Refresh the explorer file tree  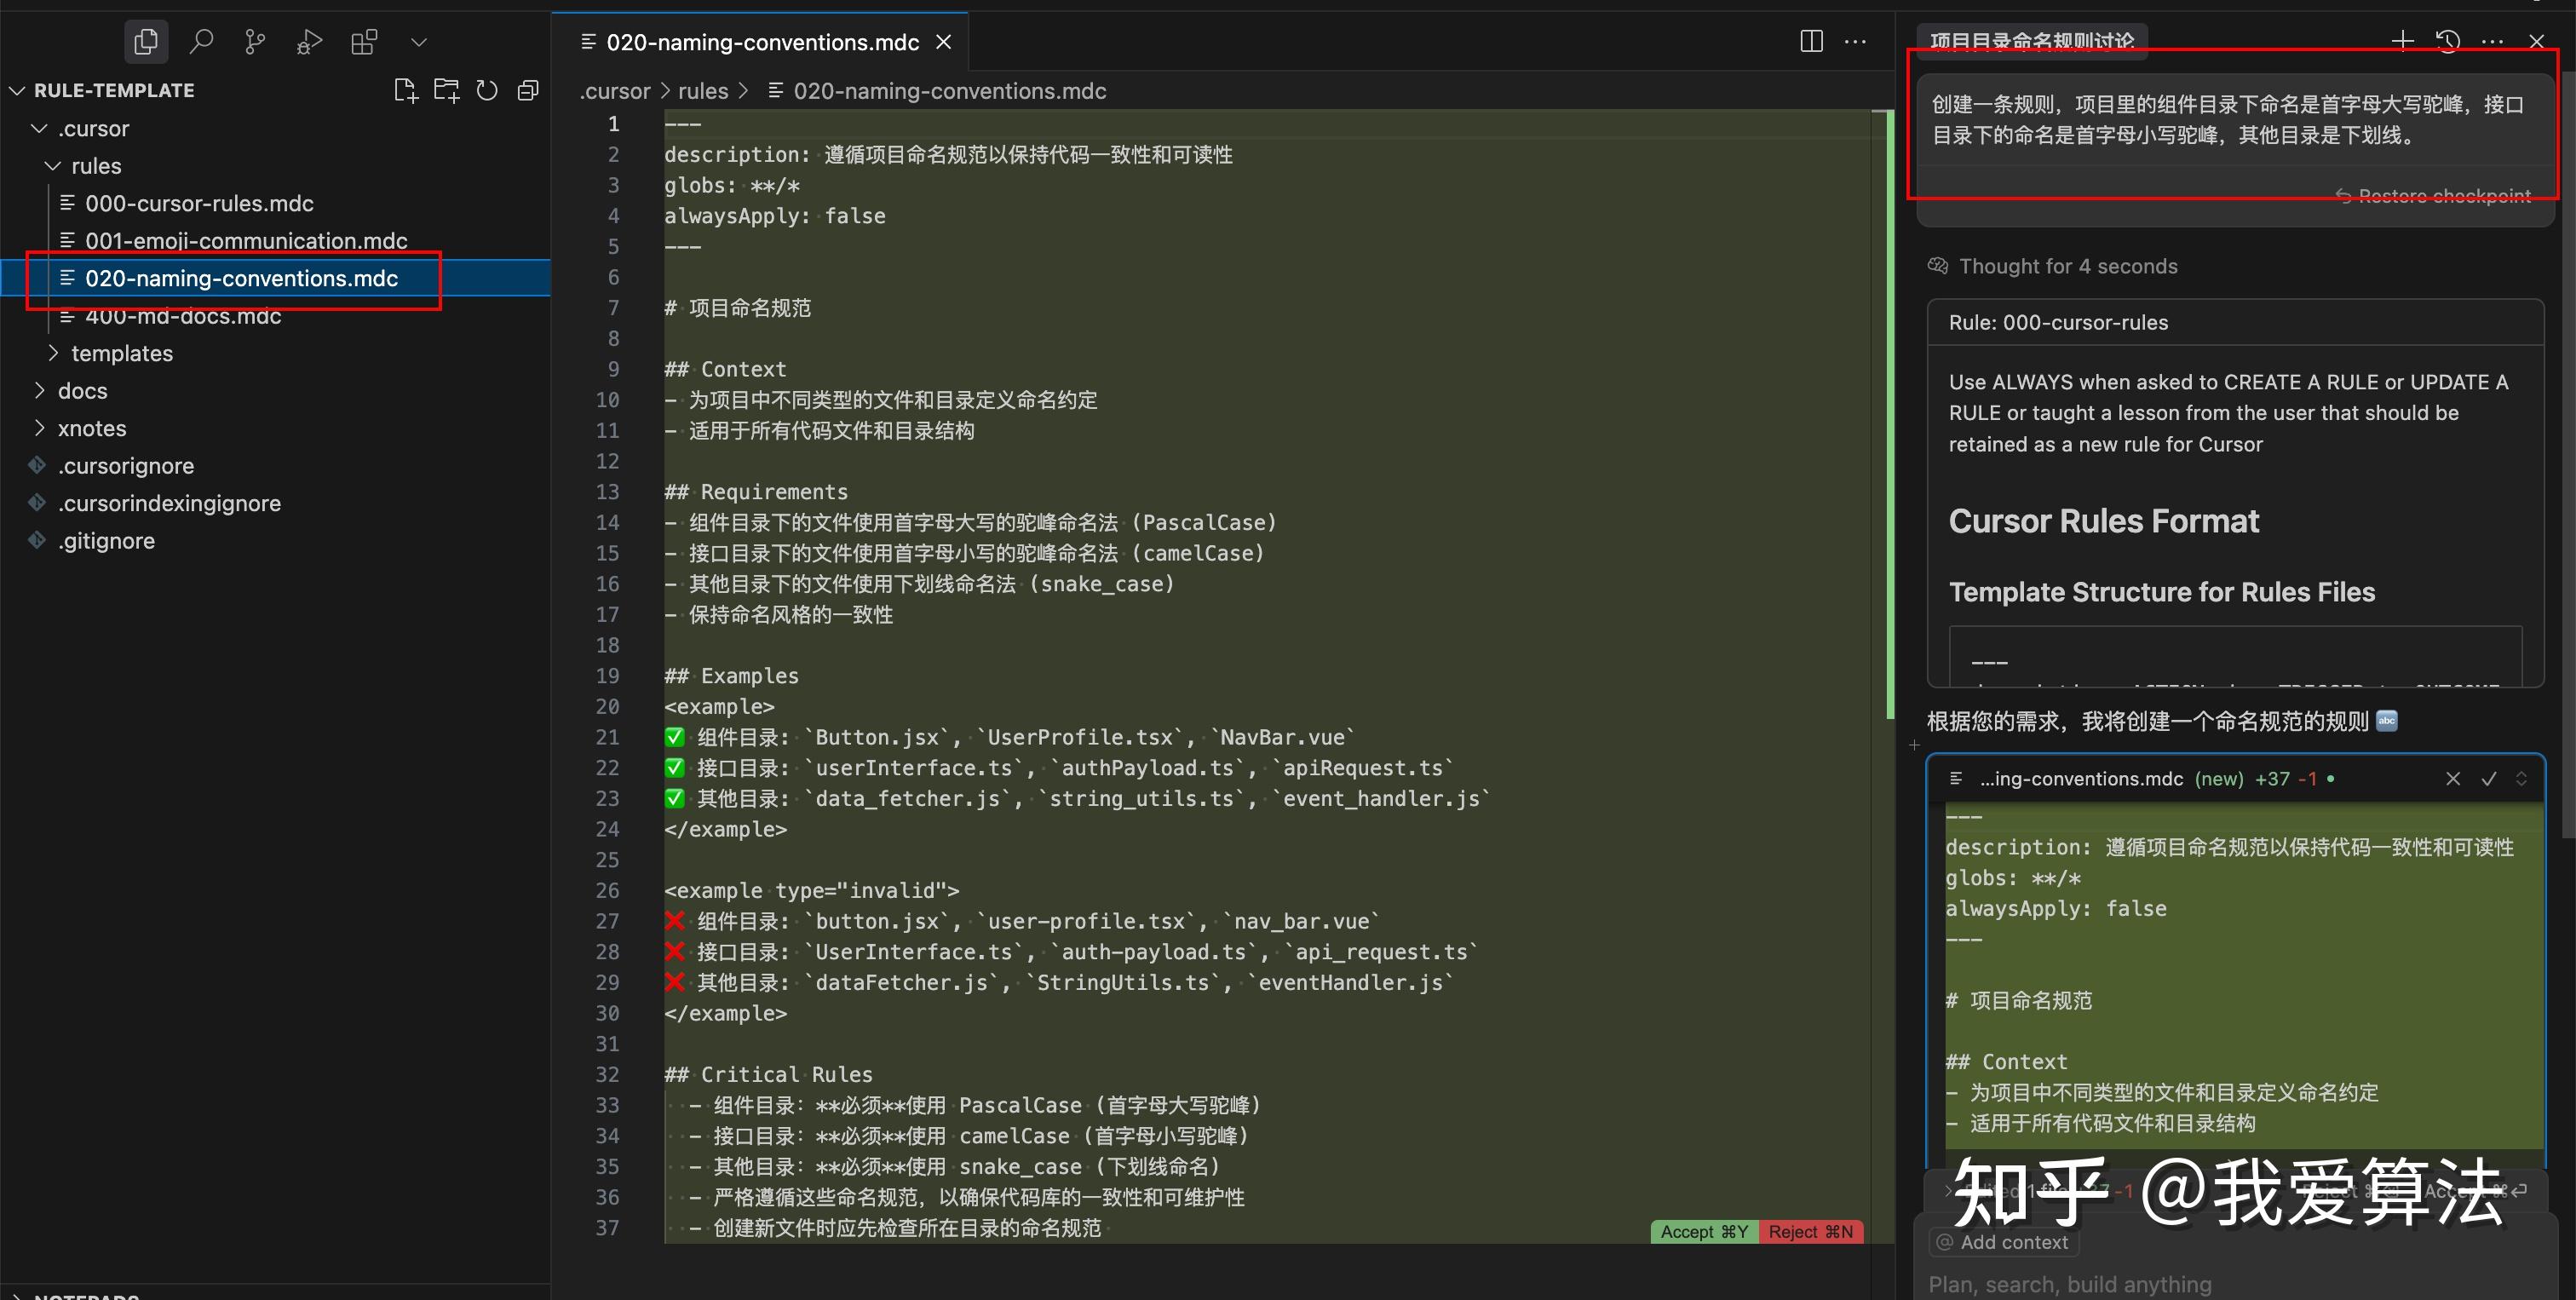pyautogui.click(x=487, y=91)
